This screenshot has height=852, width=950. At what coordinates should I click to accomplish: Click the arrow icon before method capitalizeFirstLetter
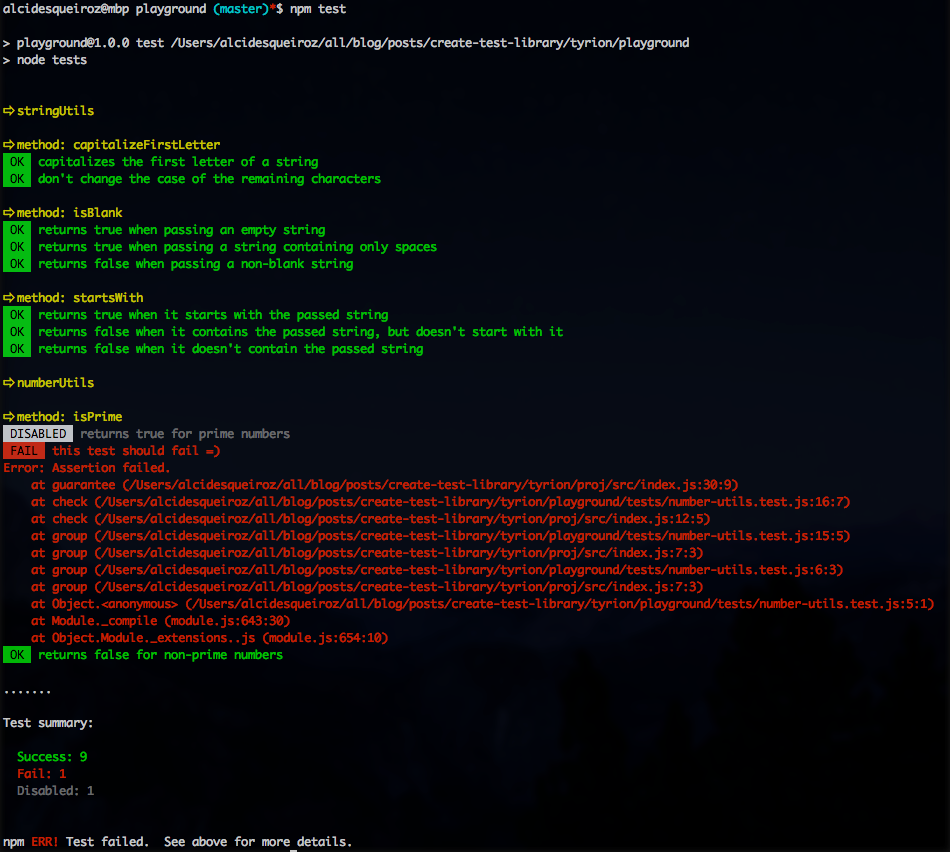pos(10,144)
